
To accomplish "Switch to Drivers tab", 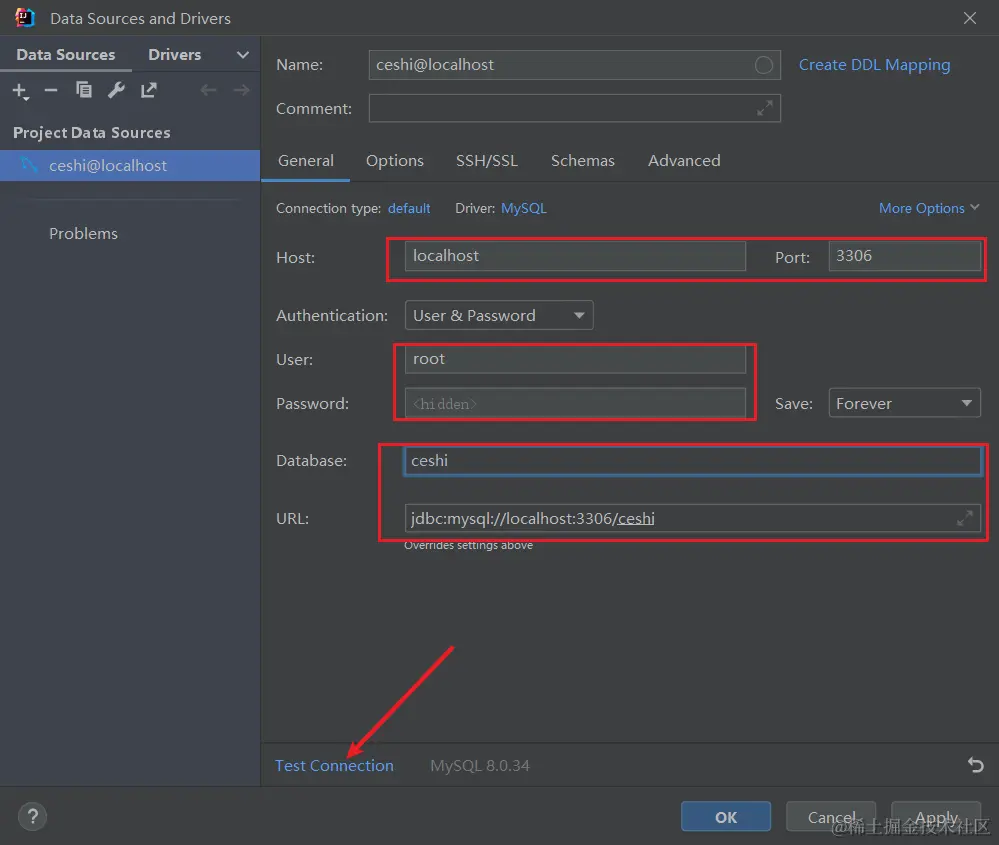I will click(x=175, y=55).
